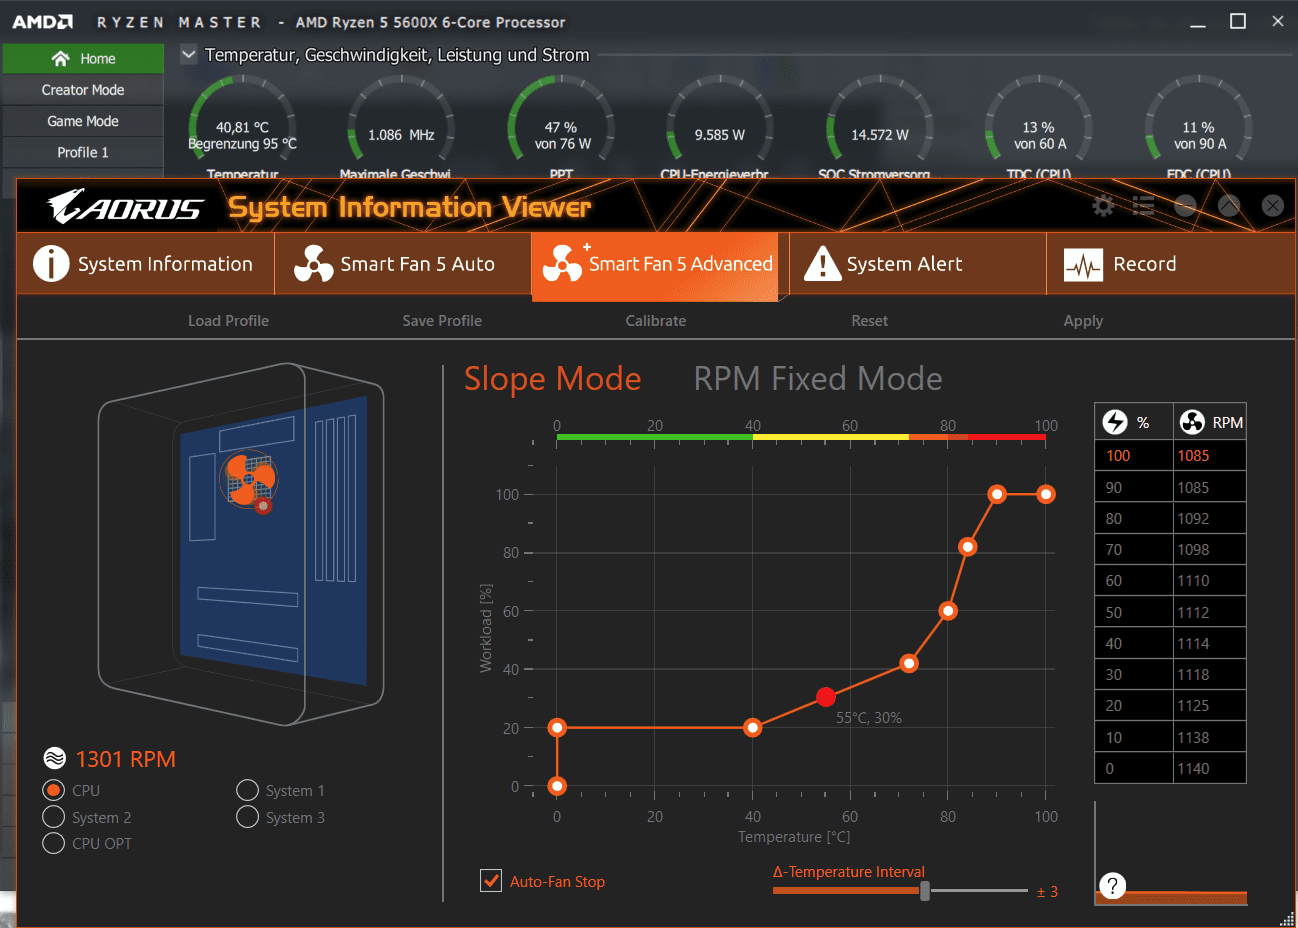The width and height of the screenshot is (1298, 928).
Task: Click the fan curve point near 72°C, 42%
Action: (x=909, y=663)
